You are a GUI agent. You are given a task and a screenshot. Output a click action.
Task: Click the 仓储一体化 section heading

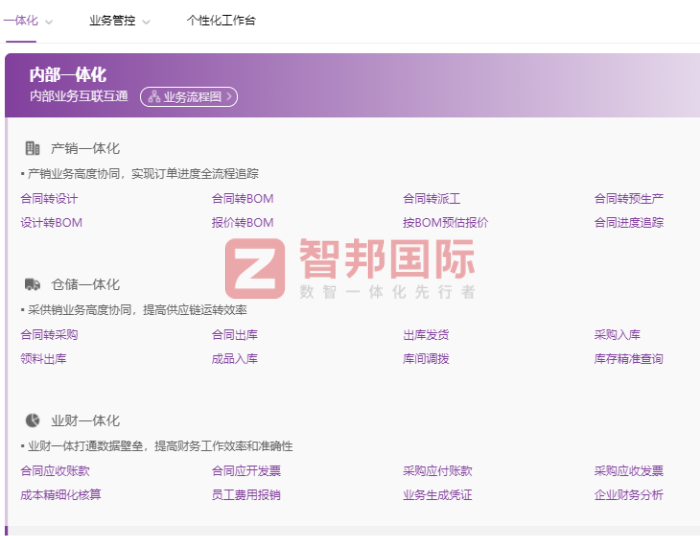coord(85,284)
